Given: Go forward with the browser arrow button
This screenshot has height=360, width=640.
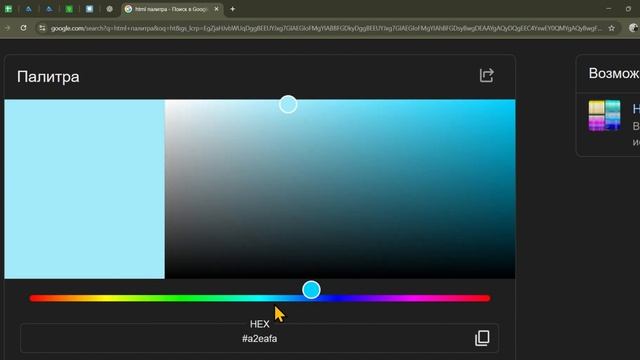Looking at the screenshot, I should click(x=7, y=28).
